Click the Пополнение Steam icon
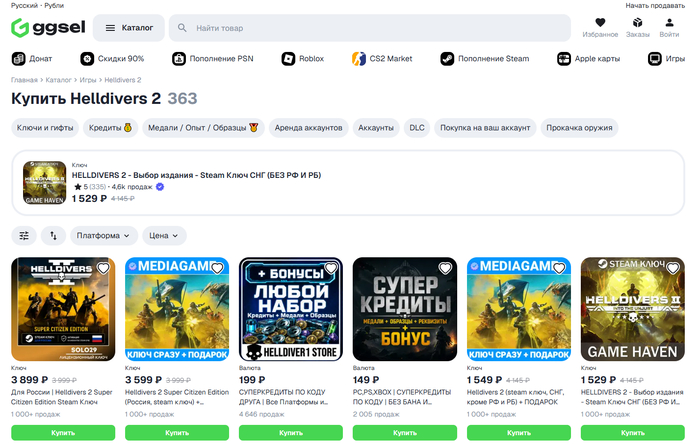 click(447, 58)
